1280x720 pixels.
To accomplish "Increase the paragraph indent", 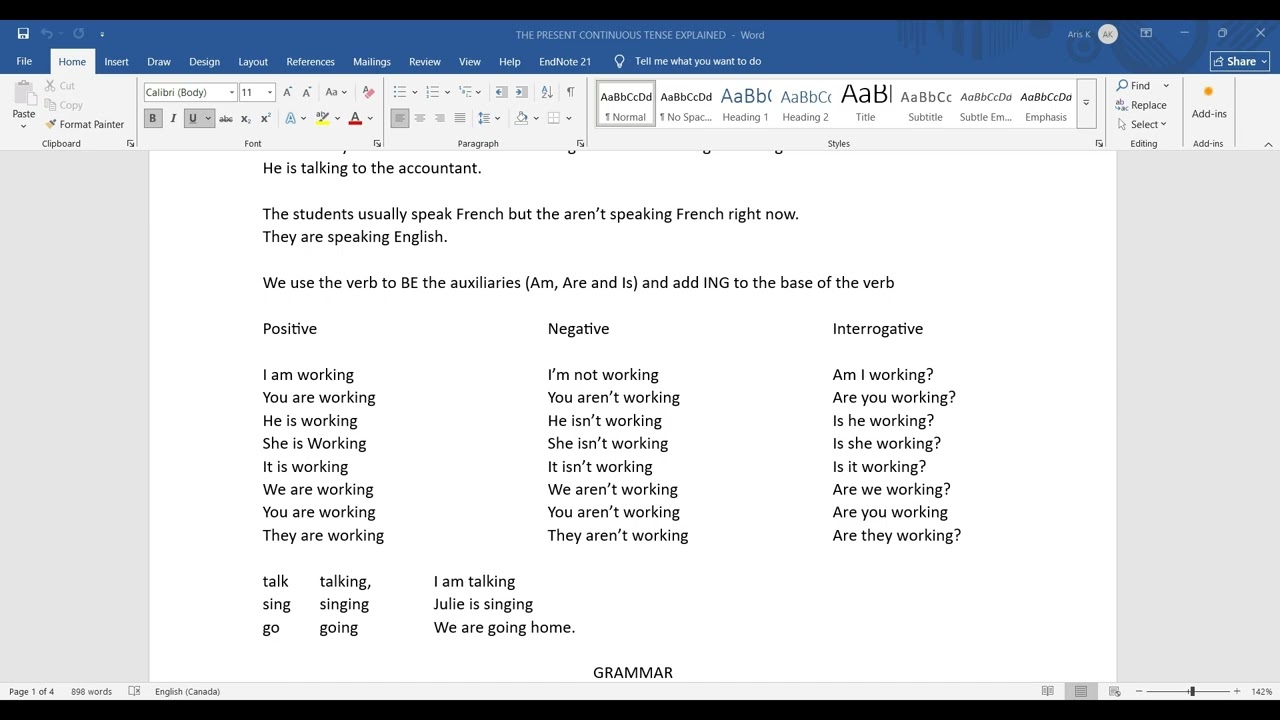I will 521,92.
